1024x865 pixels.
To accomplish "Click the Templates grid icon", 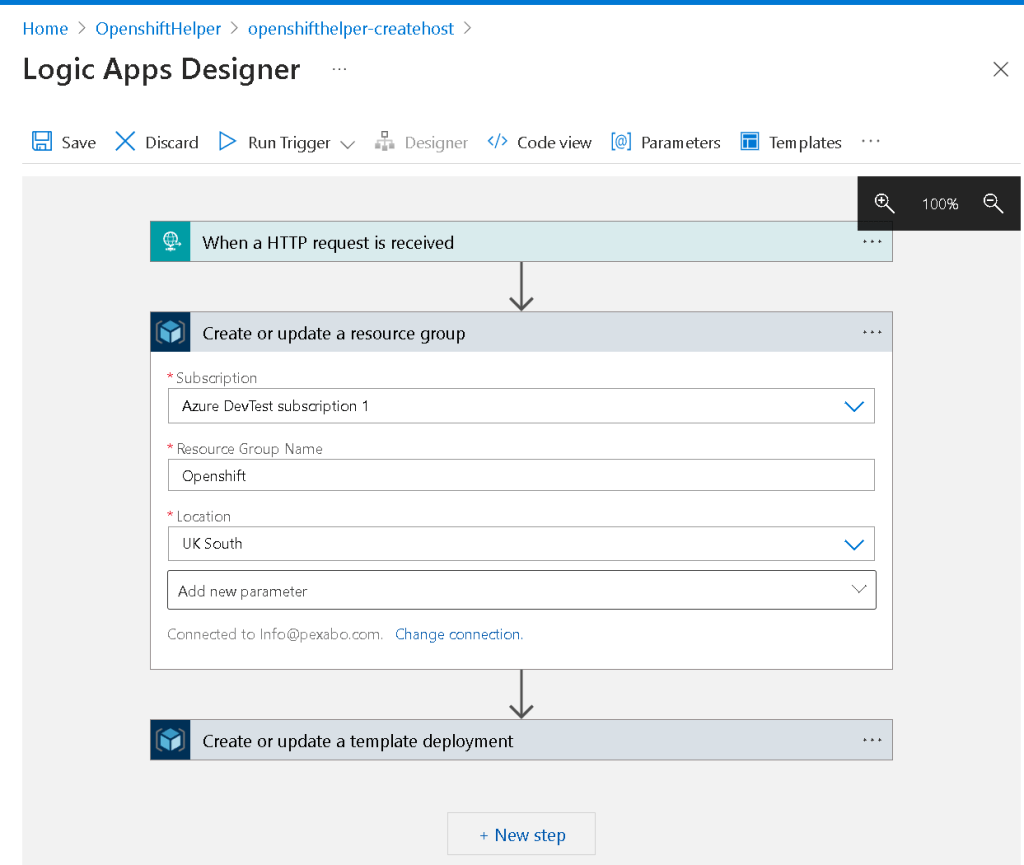I will pyautogui.click(x=750, y=141).
